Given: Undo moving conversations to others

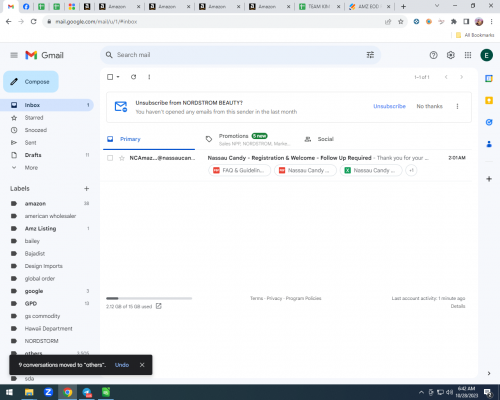Looking at the screenshot, I should (122, 365).
